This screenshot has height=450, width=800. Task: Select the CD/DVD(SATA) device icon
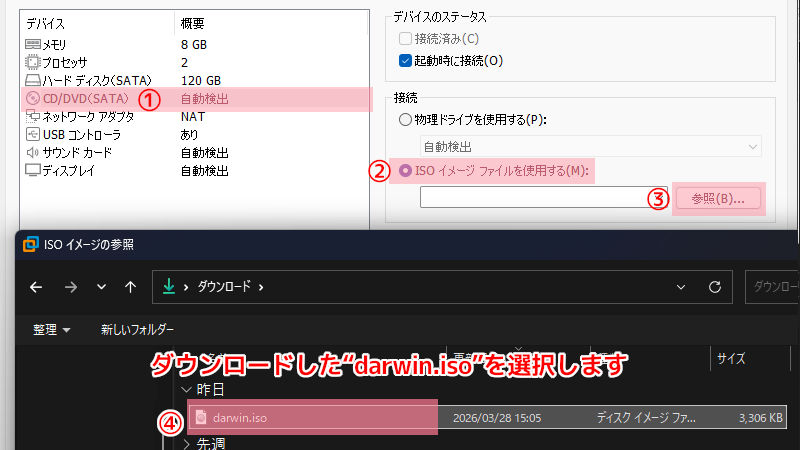point(33,98)
